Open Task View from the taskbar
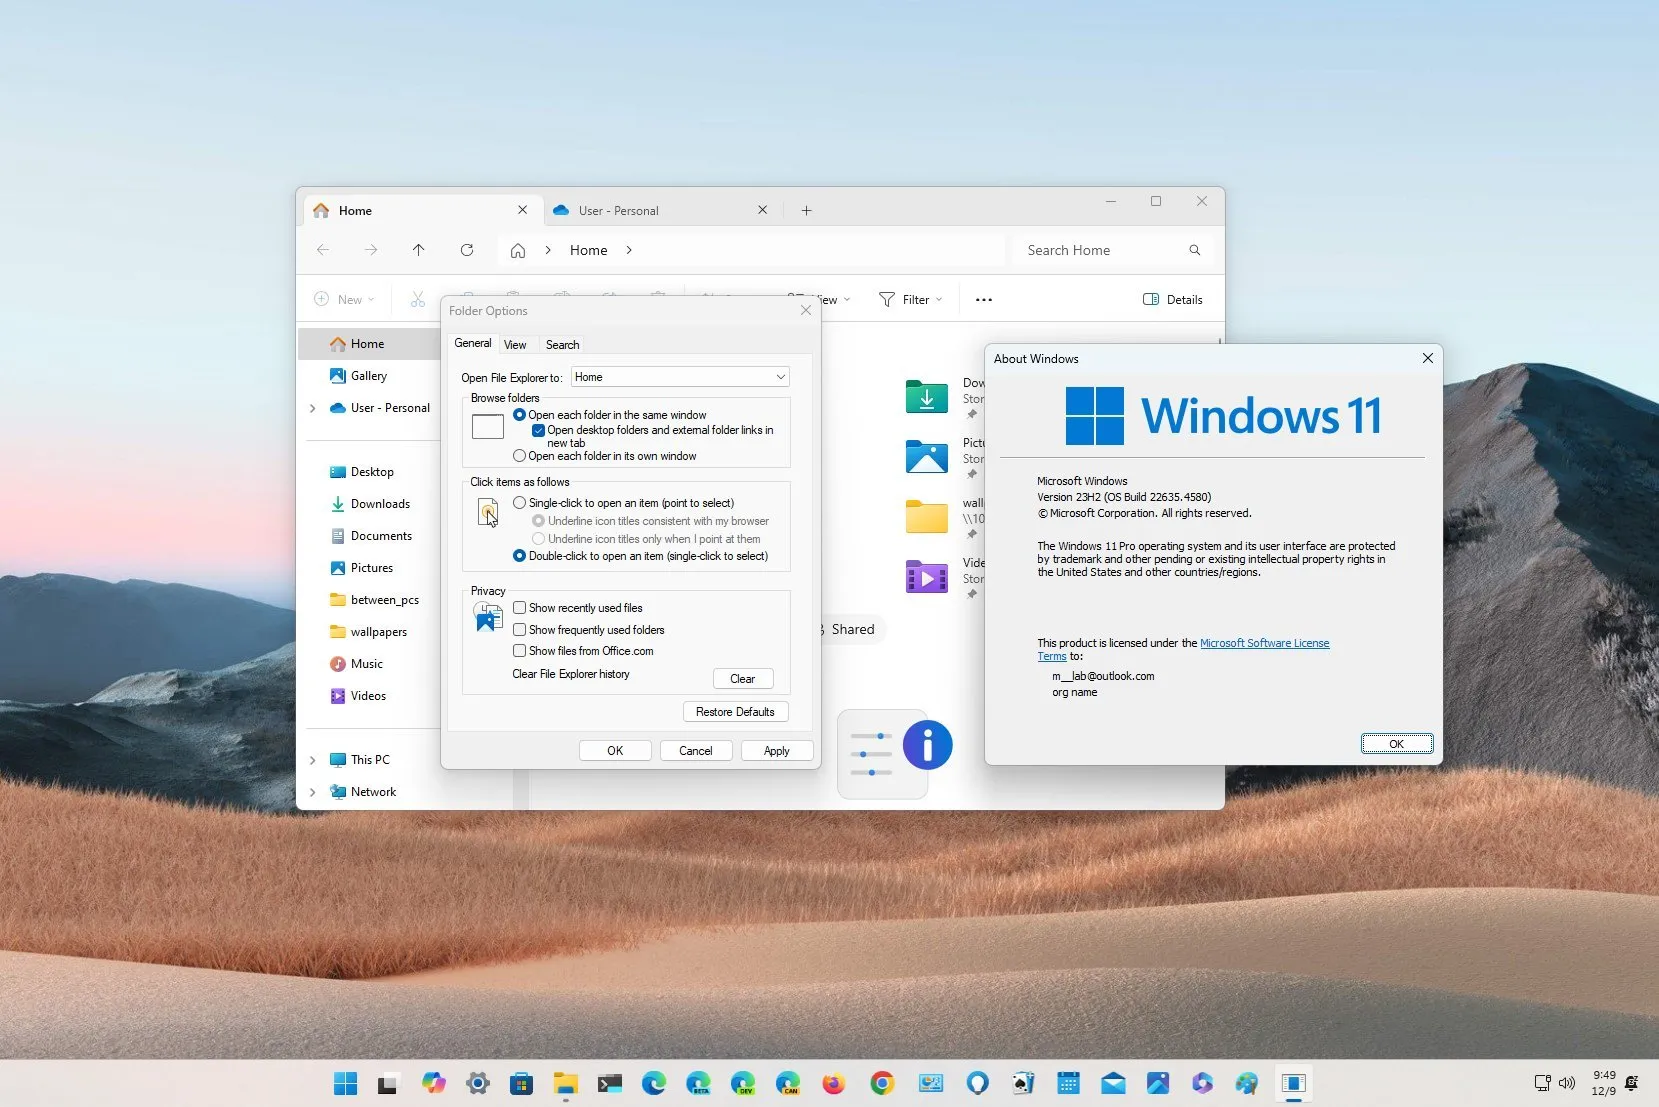 388,1083
